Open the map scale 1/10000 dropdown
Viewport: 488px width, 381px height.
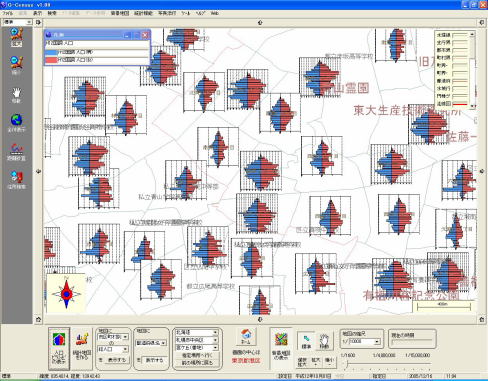[x=377, y=342]
